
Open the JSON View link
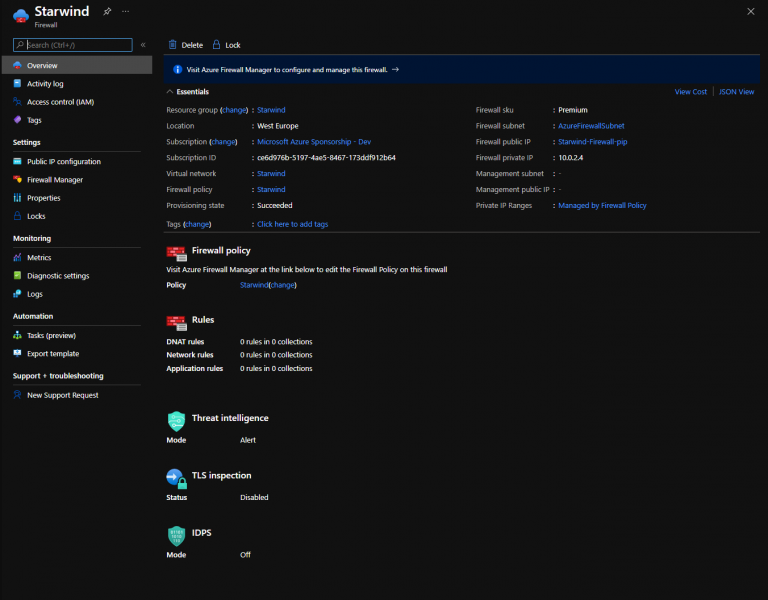click(736, 92)
